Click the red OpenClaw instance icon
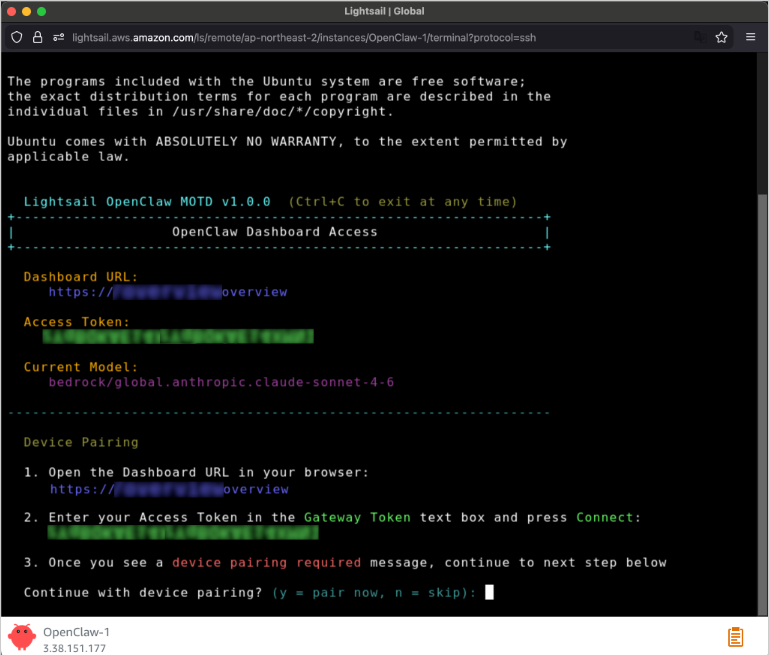This screenshot has height=655, width=769. pyautogui.click(x=21, y=637)
